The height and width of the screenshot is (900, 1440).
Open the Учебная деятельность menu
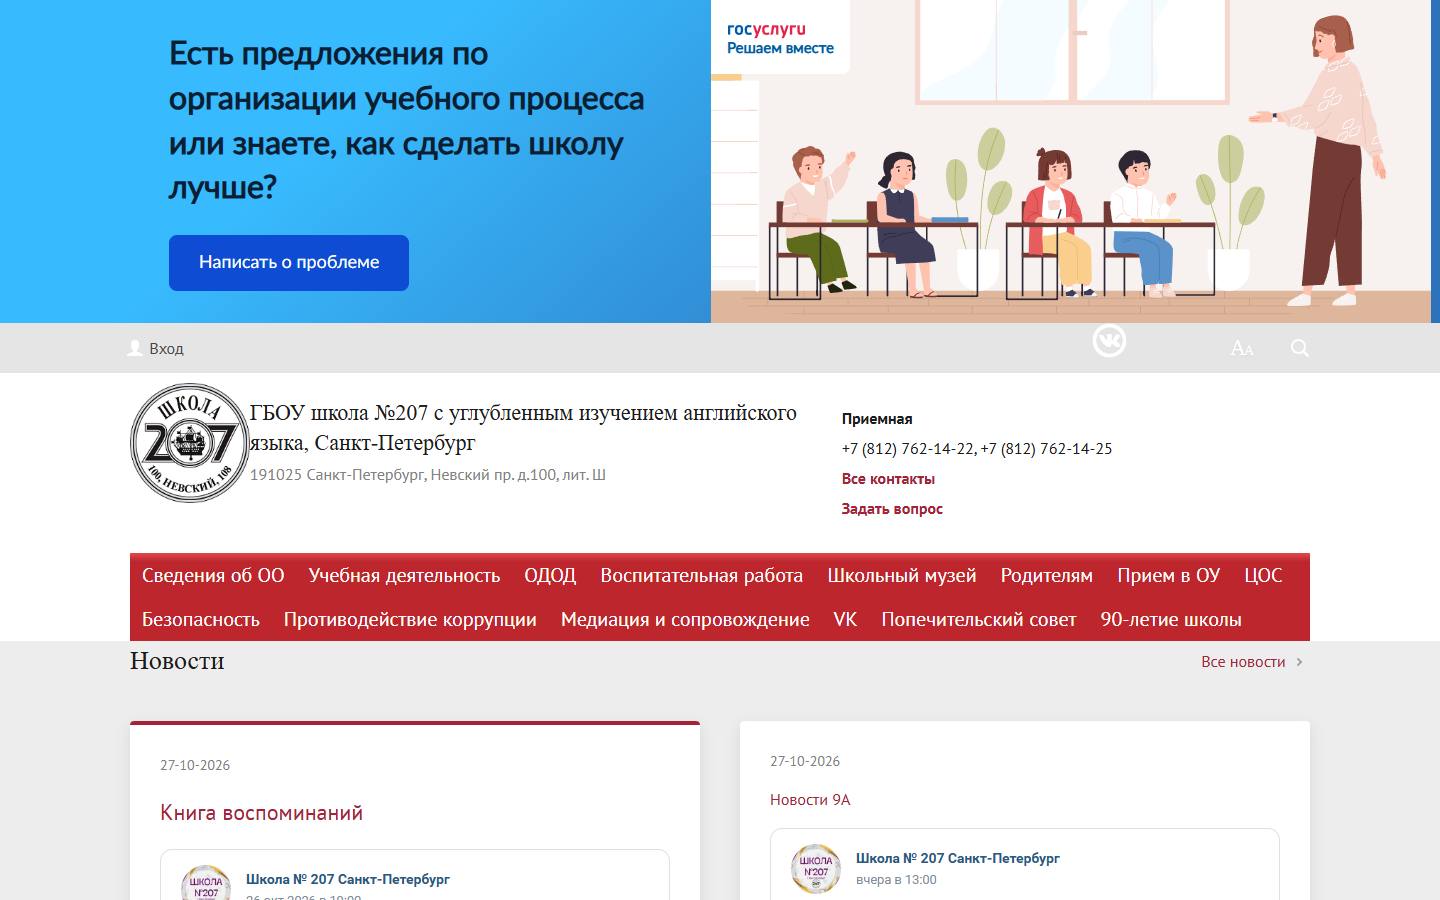tap(404, 575)
